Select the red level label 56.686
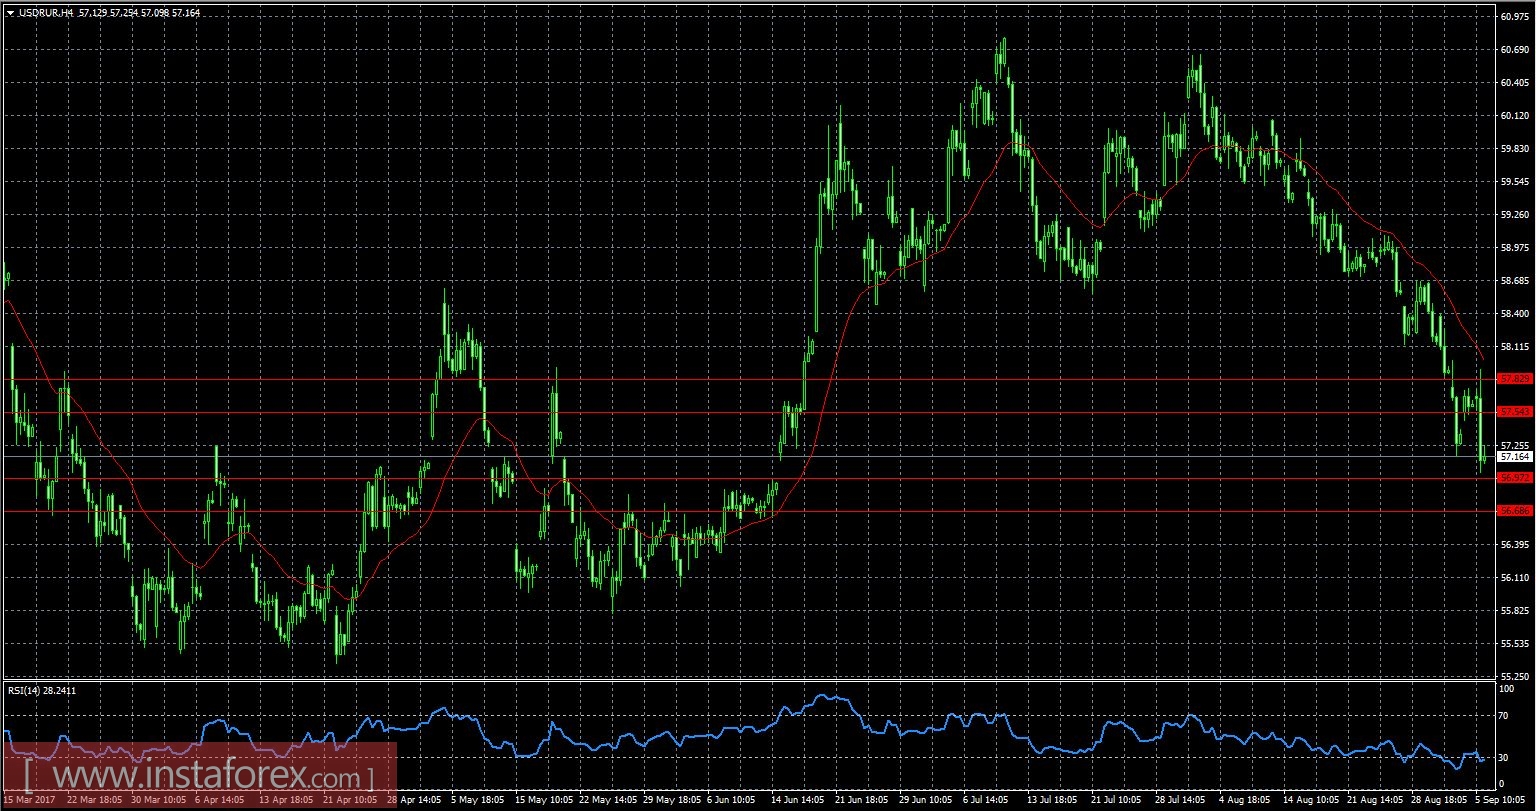The image size is (1536, 811). point(1515,511)
